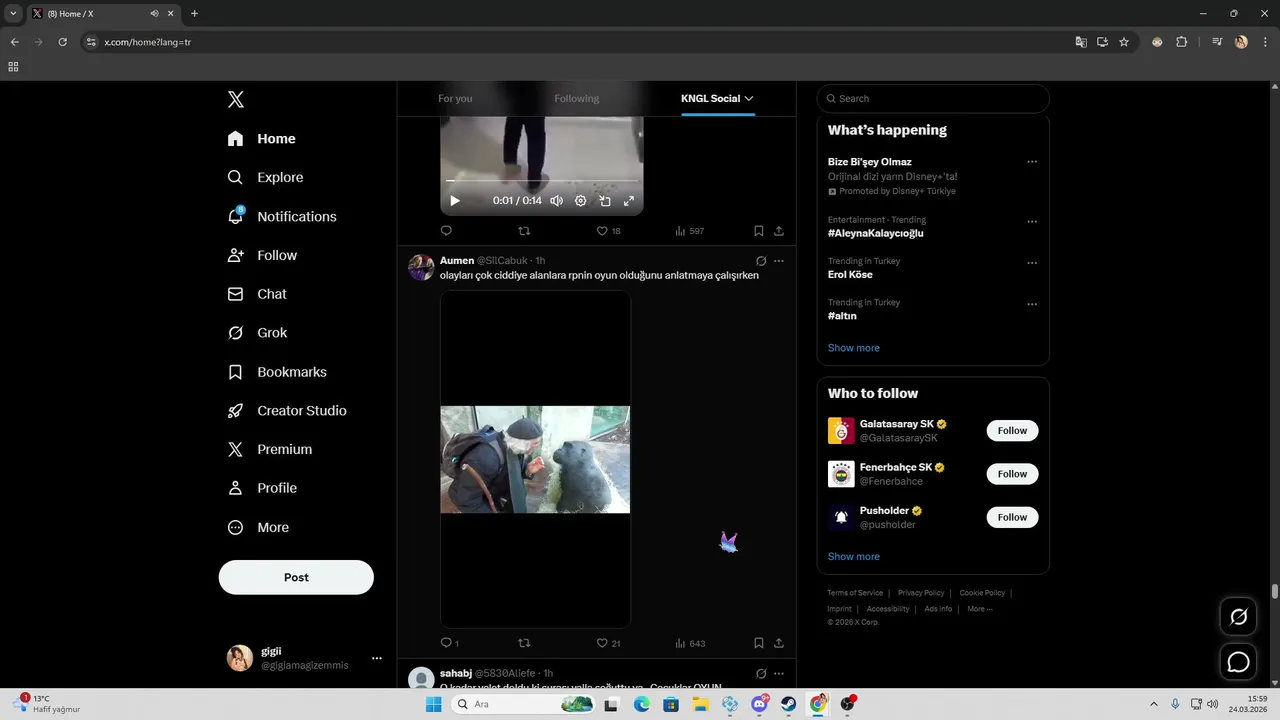Open the gorilla image in Aumen's post

(535, 459)
